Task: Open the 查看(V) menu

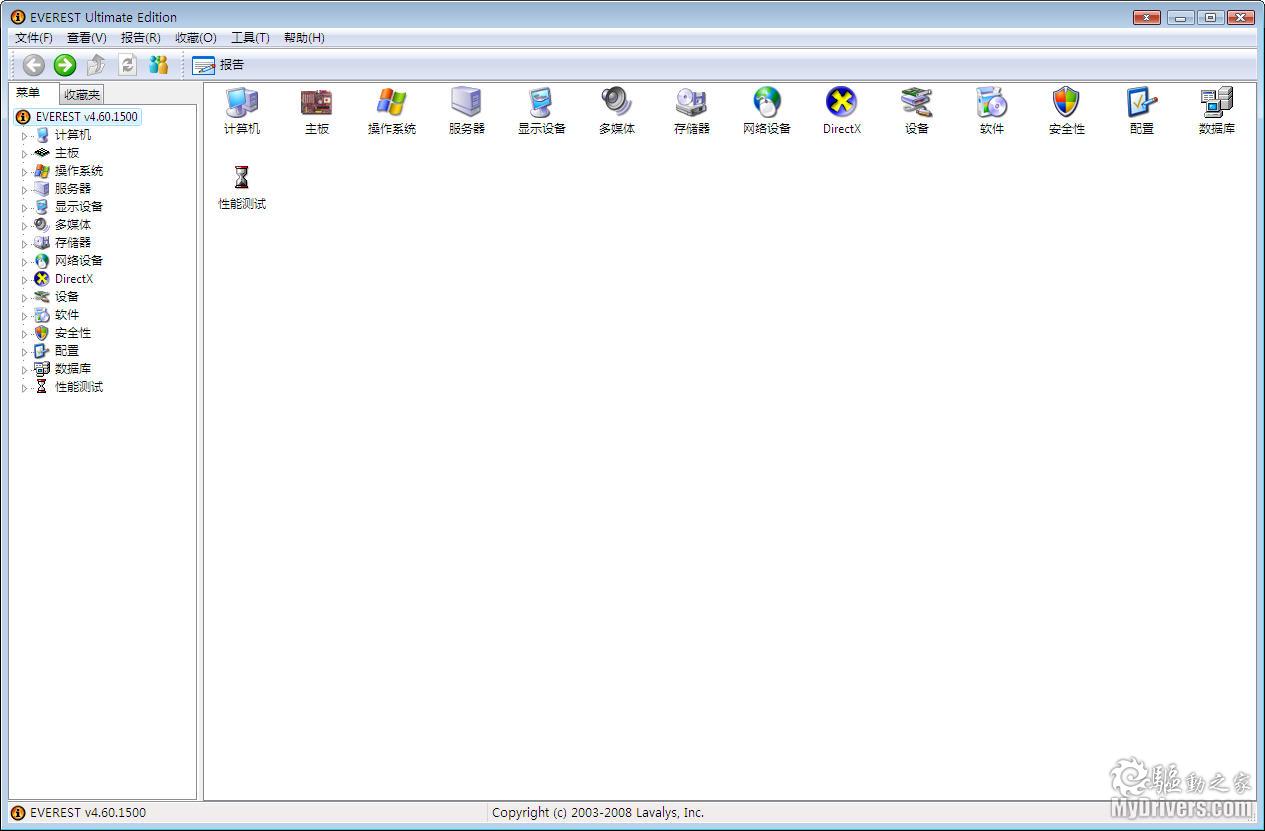Action: (87, 38)
